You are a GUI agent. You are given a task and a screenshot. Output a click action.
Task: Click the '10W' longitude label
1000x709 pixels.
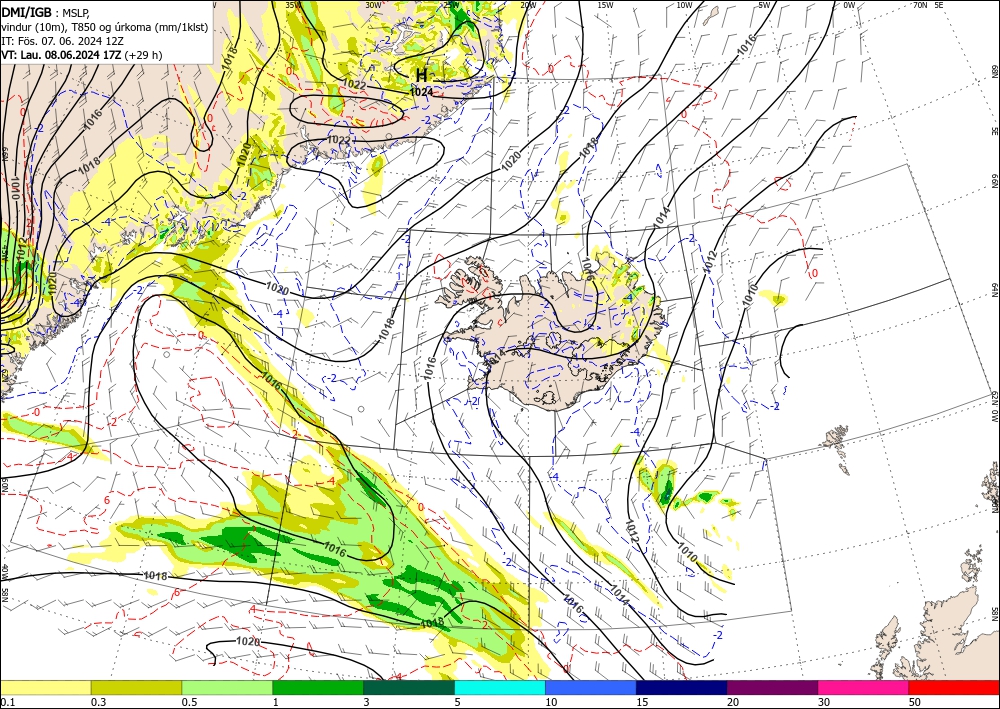pos(684,5)
